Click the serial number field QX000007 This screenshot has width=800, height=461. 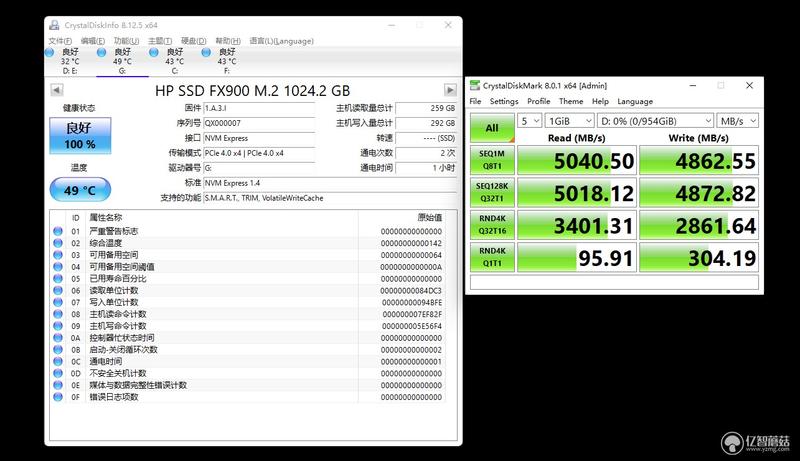[x=259, y=123]
